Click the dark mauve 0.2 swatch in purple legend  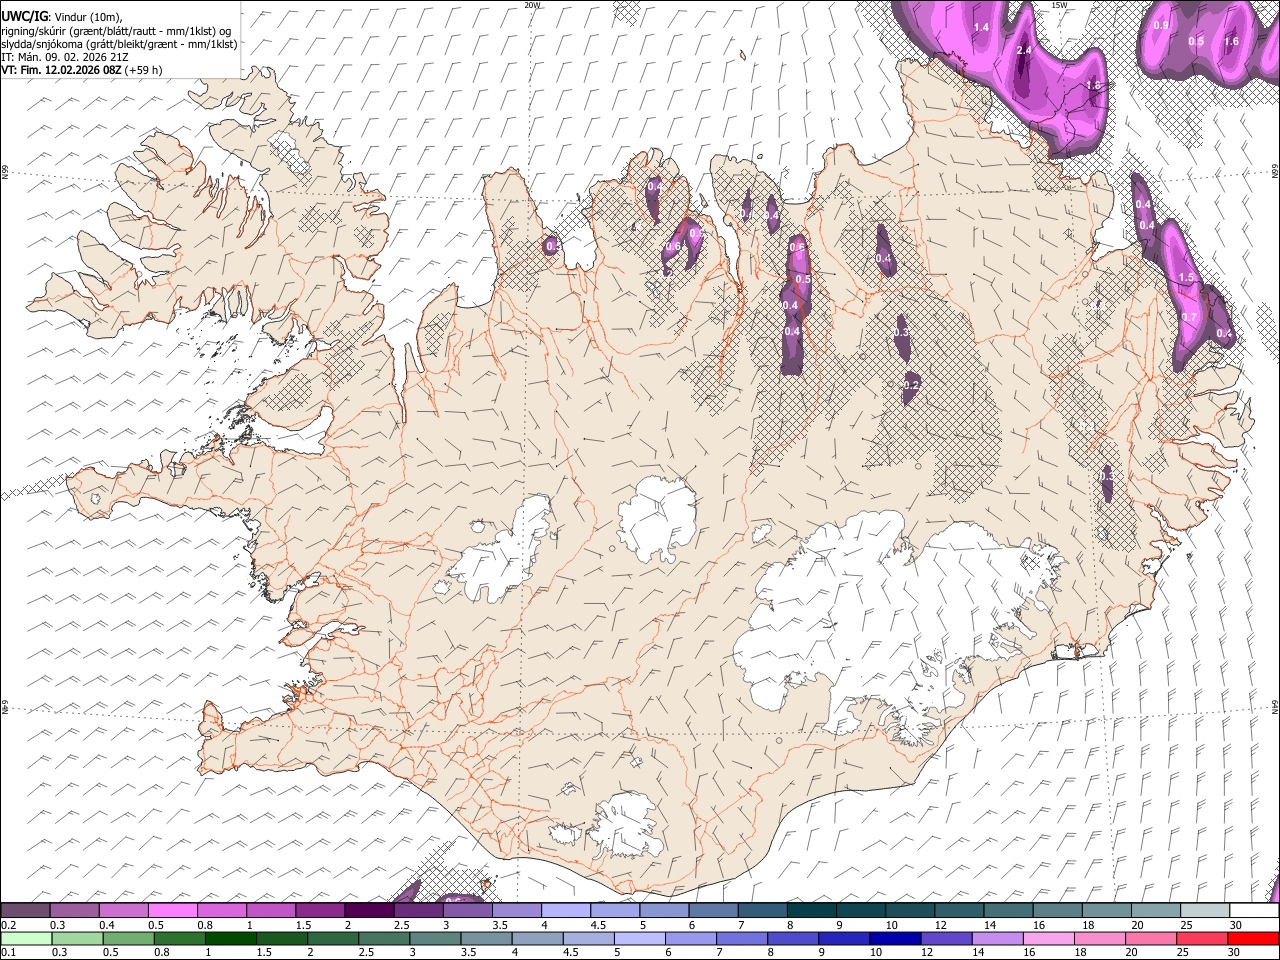(x=25, y=911)
